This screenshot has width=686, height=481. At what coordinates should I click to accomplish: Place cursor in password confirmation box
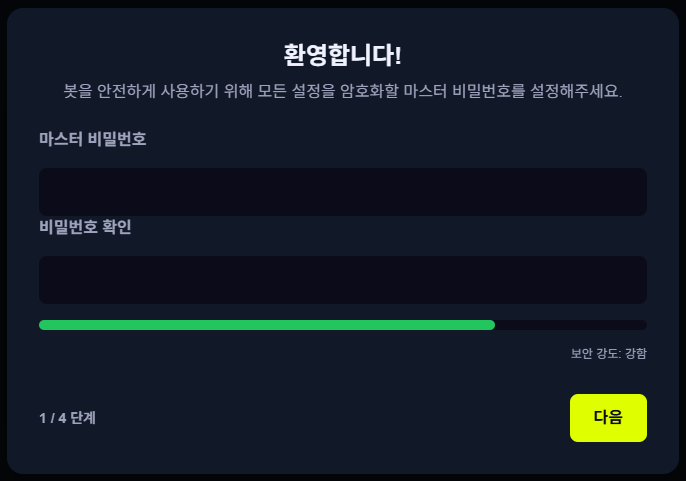[x=342, y=280]
